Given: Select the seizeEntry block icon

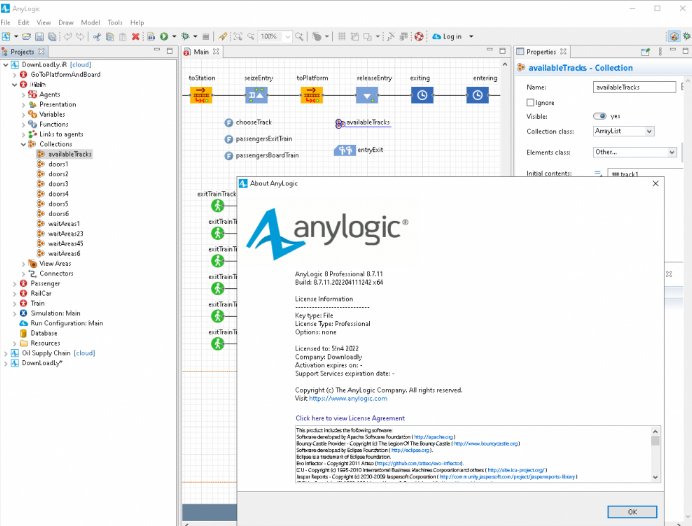Looking at the screenshot, I should (256, 95).
